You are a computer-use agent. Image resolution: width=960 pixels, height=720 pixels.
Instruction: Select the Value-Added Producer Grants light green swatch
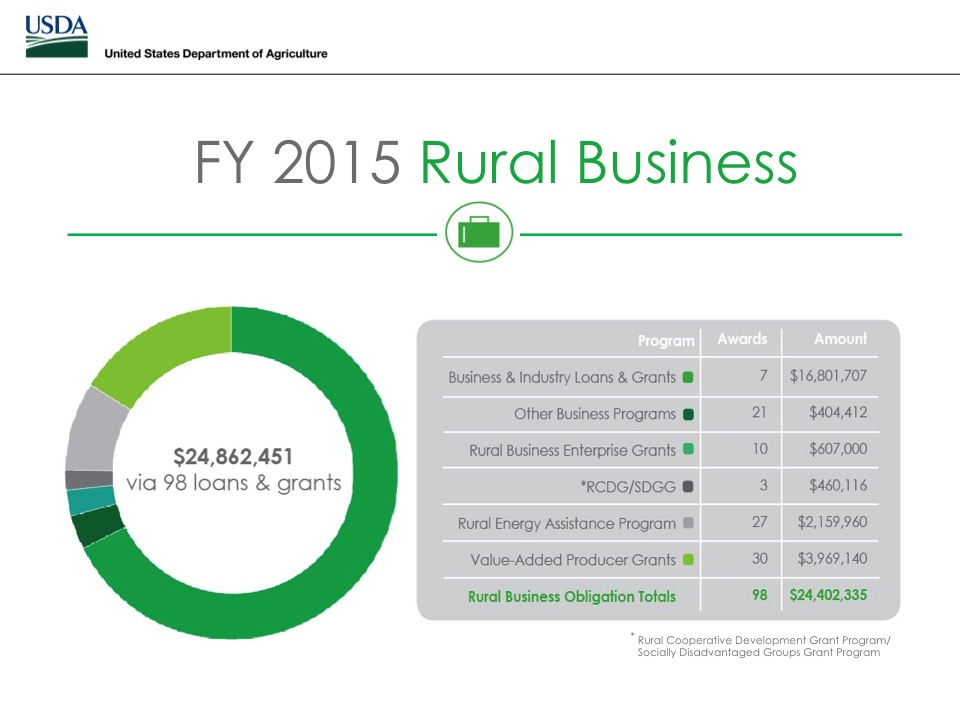pyautogui.click(x=688, y=560)
